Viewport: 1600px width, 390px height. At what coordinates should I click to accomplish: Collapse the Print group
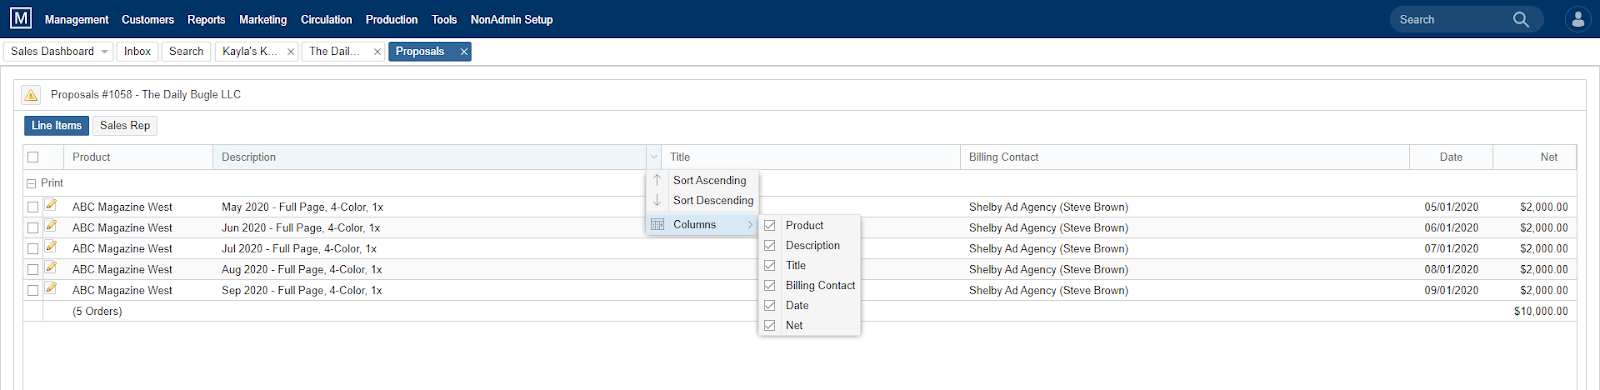(x=31, y=184)
